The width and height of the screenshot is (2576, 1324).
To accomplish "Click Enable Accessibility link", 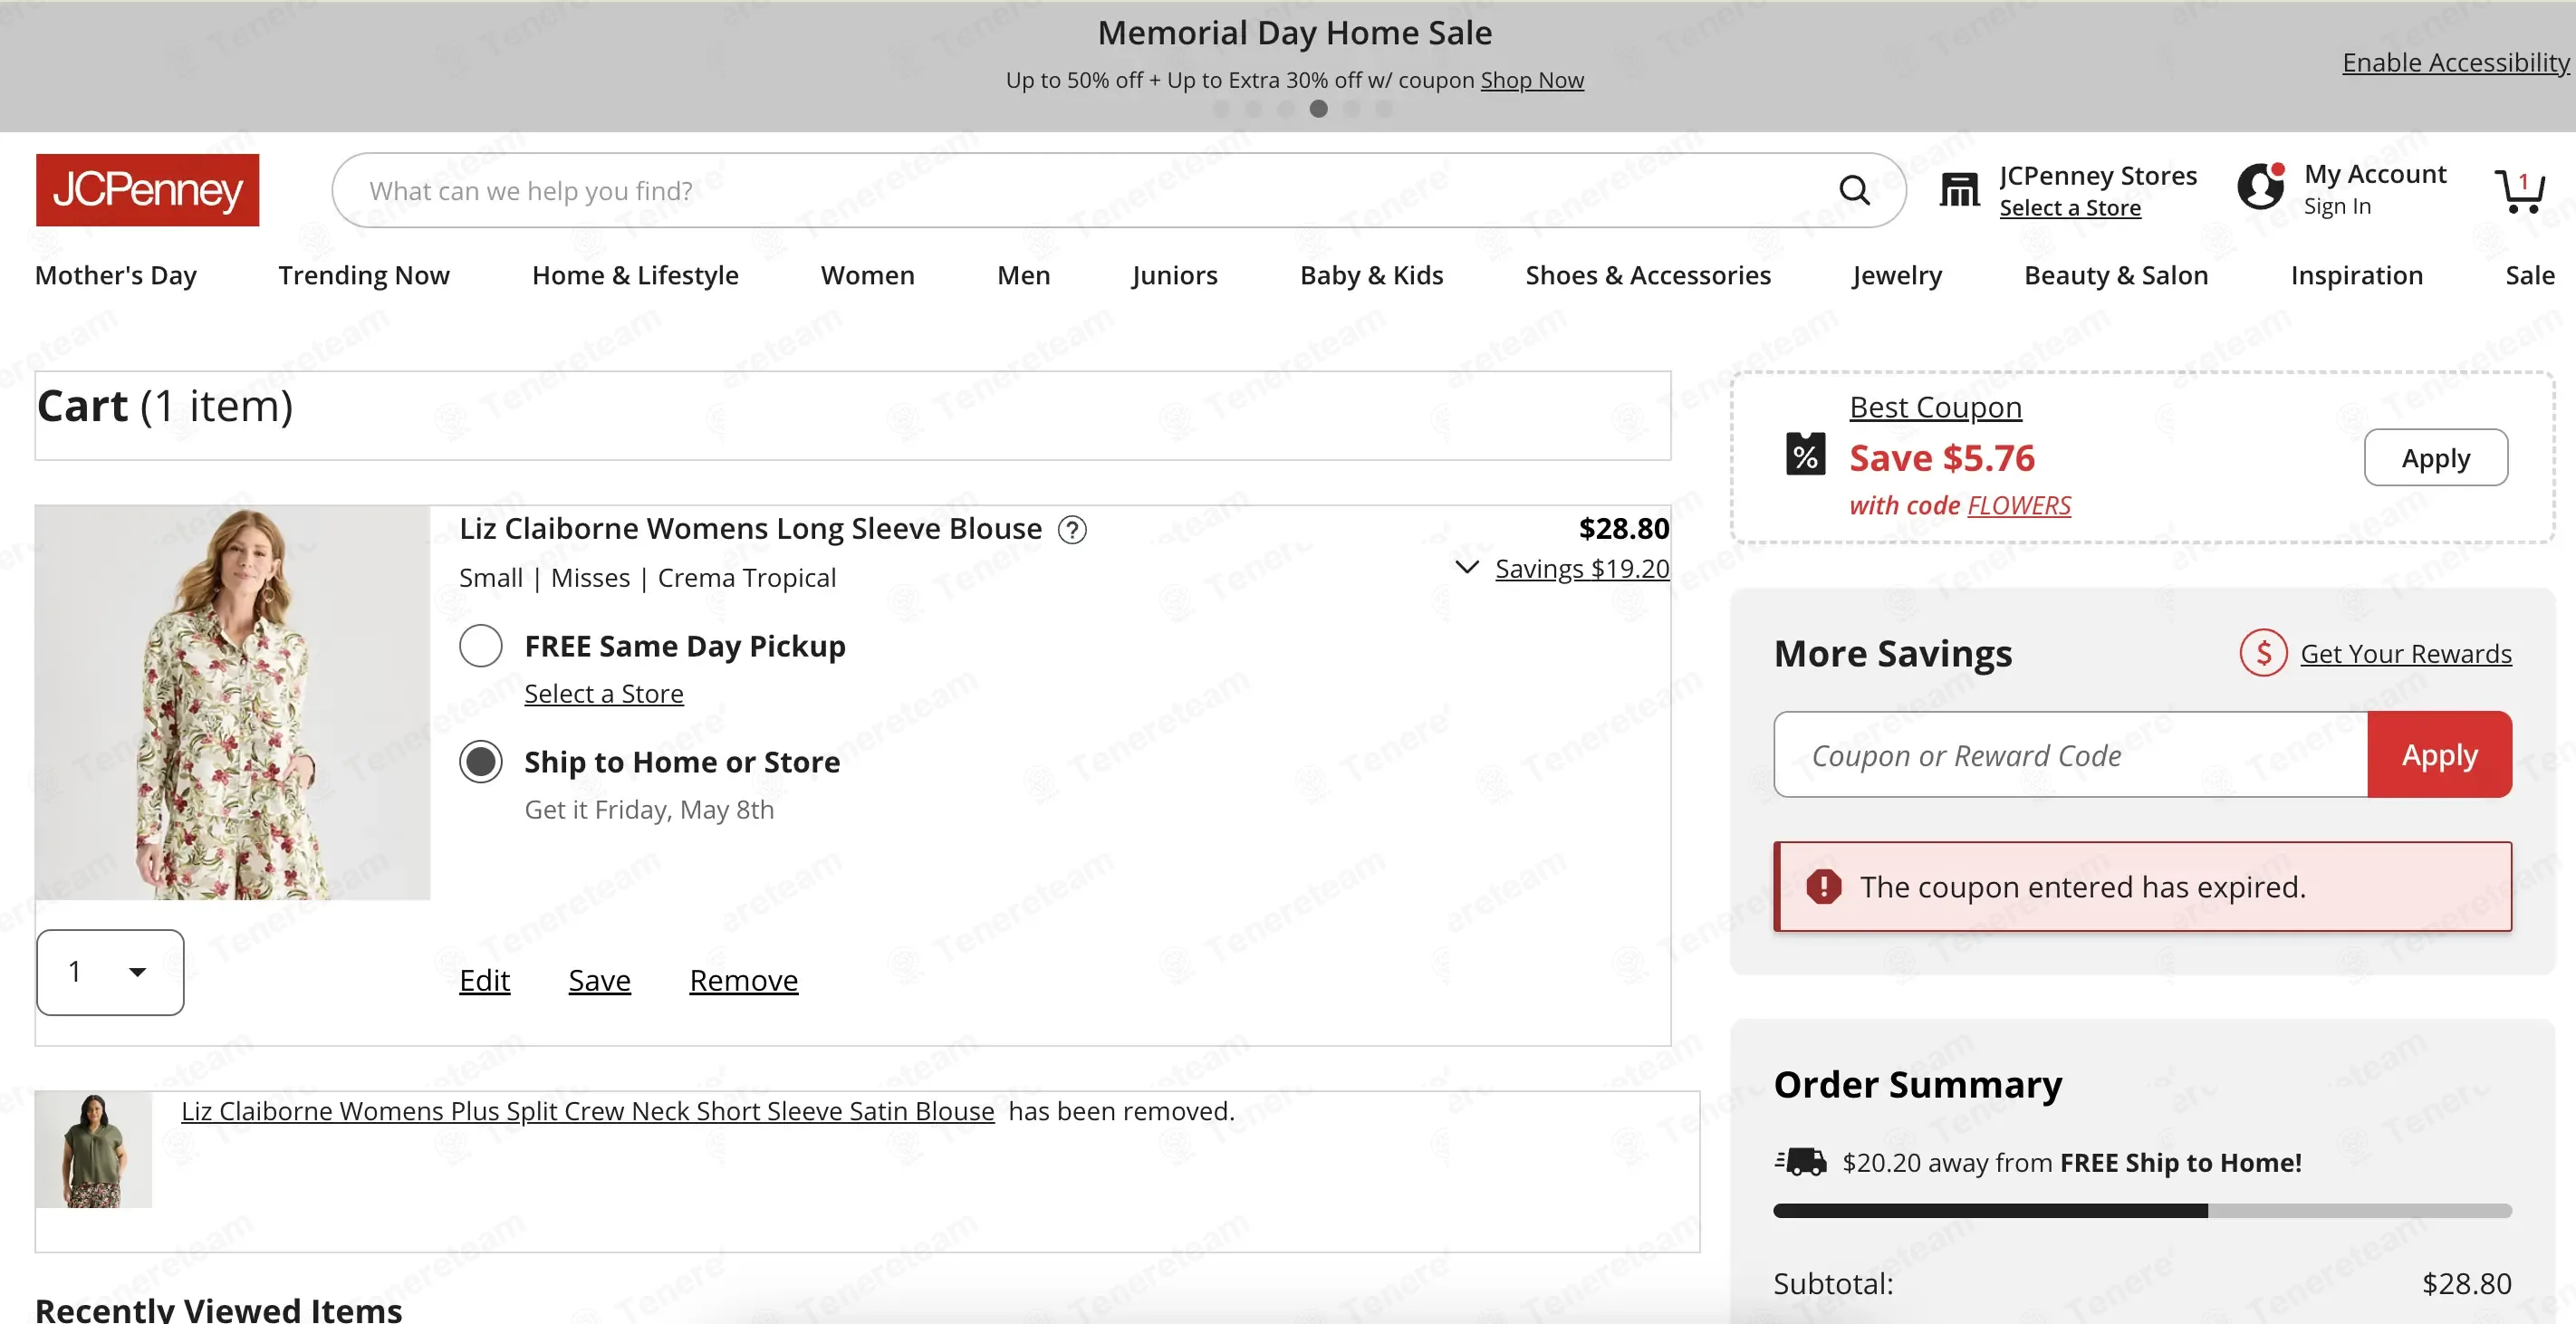I will coord(2456,62).
